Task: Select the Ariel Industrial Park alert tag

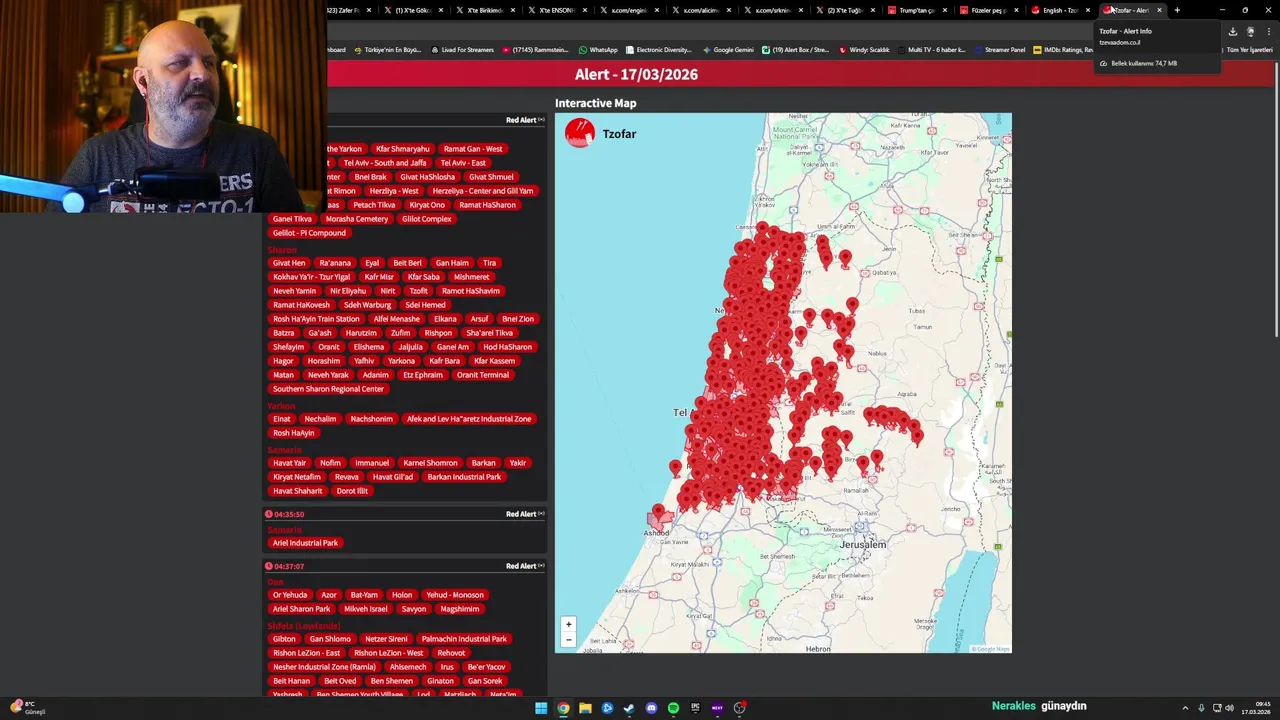Action: pos(305,543)
